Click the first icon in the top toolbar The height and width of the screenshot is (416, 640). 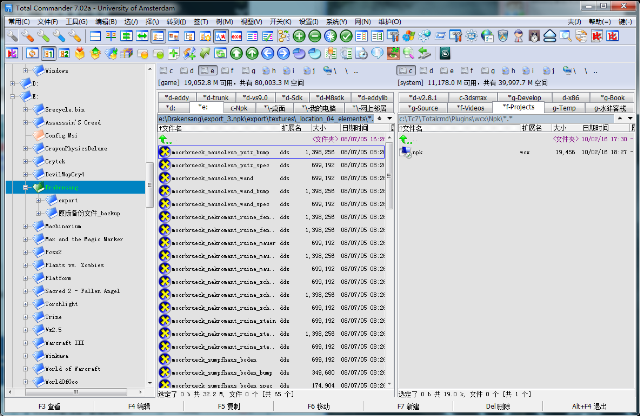(x=13, y=36)
